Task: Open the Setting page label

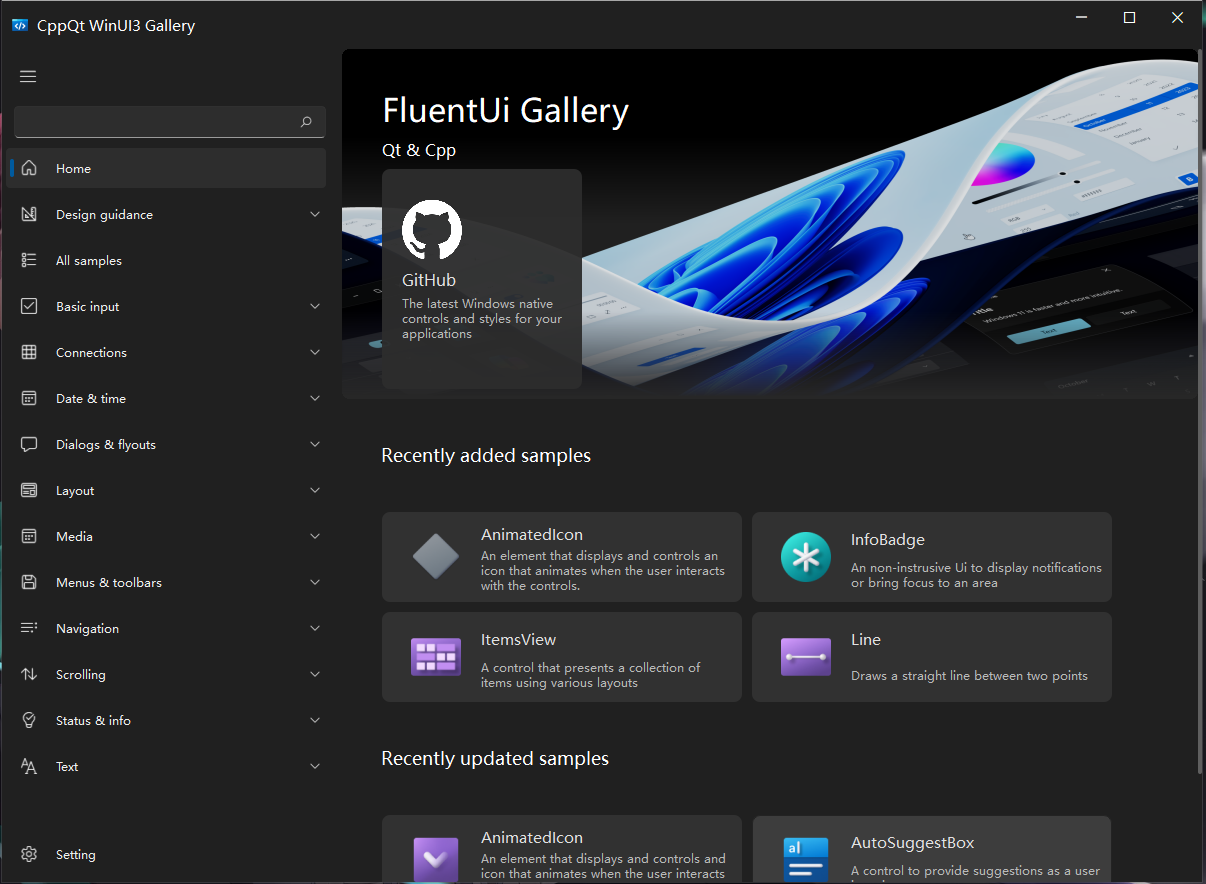Action: click(76, 855)
